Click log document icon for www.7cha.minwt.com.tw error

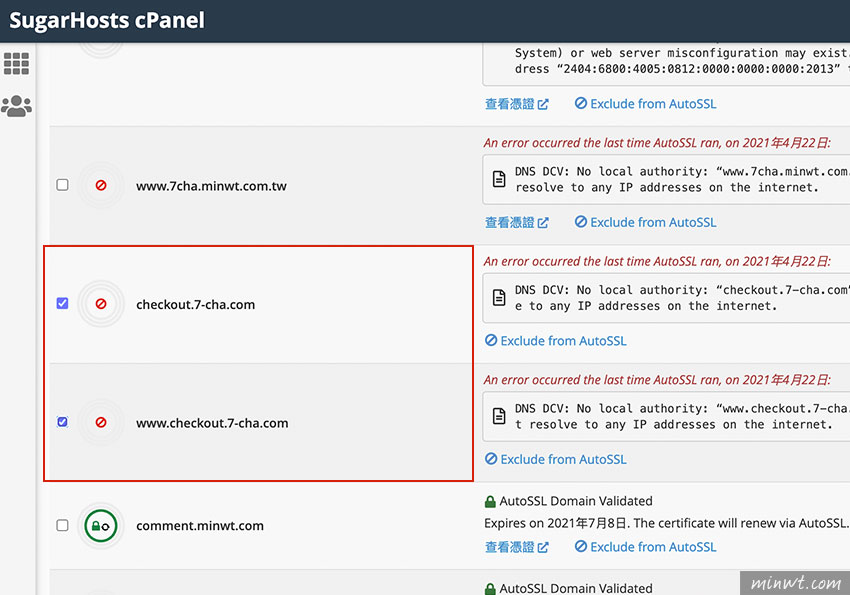pos(499,179)
